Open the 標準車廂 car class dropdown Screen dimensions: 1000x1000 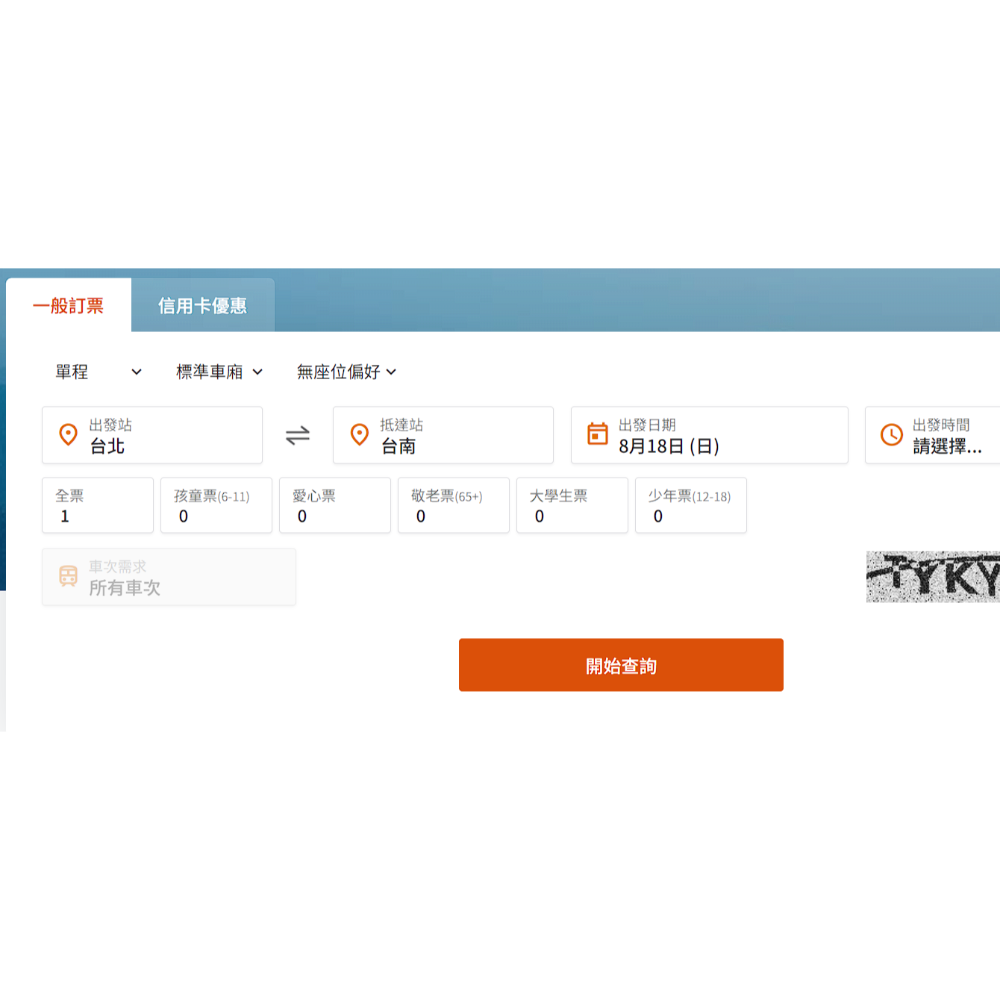point(219,372)
